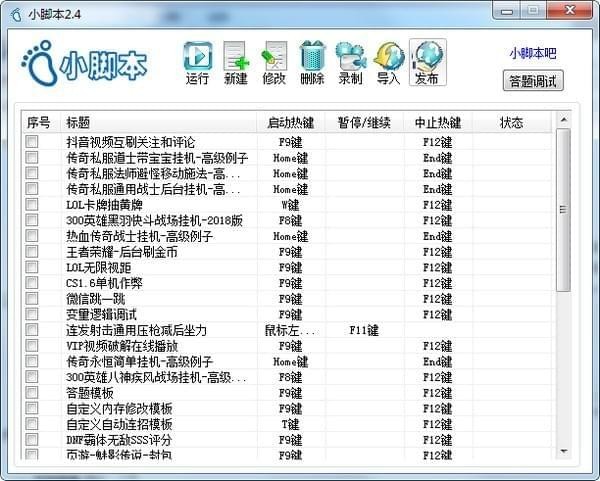The image size is (600, 481).
Task: Edit script using the 修改 icon
Action: (x=274, y=63)
